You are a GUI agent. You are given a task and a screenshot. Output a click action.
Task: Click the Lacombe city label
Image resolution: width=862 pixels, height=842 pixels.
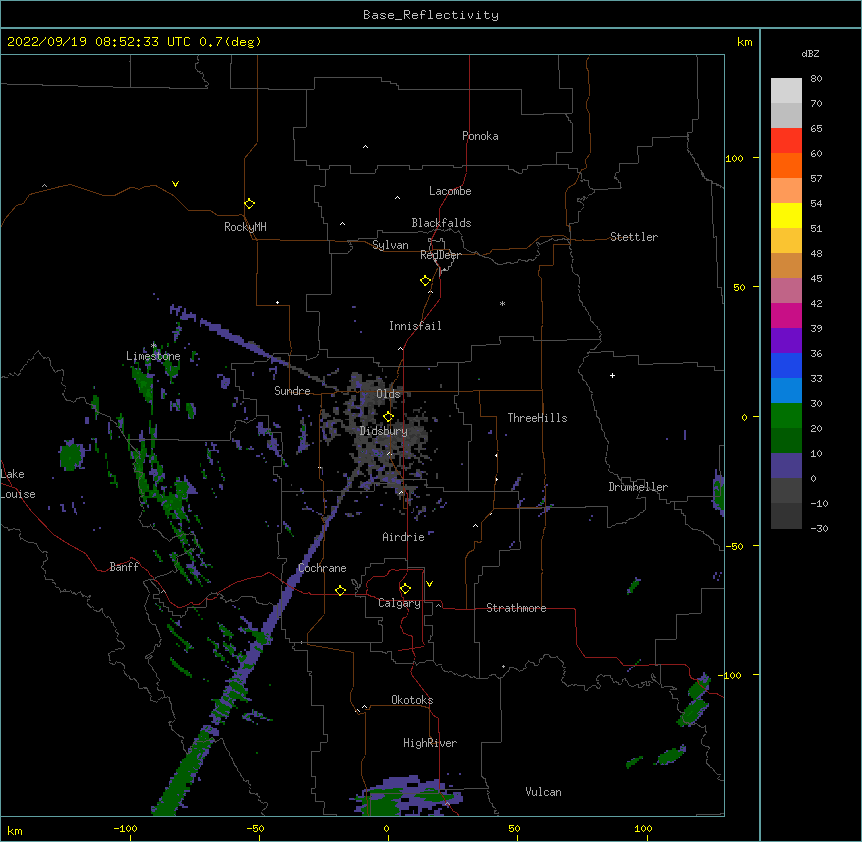[450, 191]
